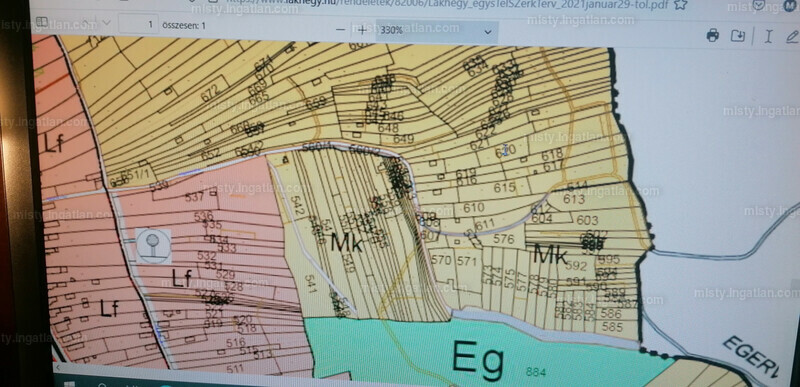Click the tree symbol icon on map
This screenshot has height=387, width=800.
tap(153, 246)
